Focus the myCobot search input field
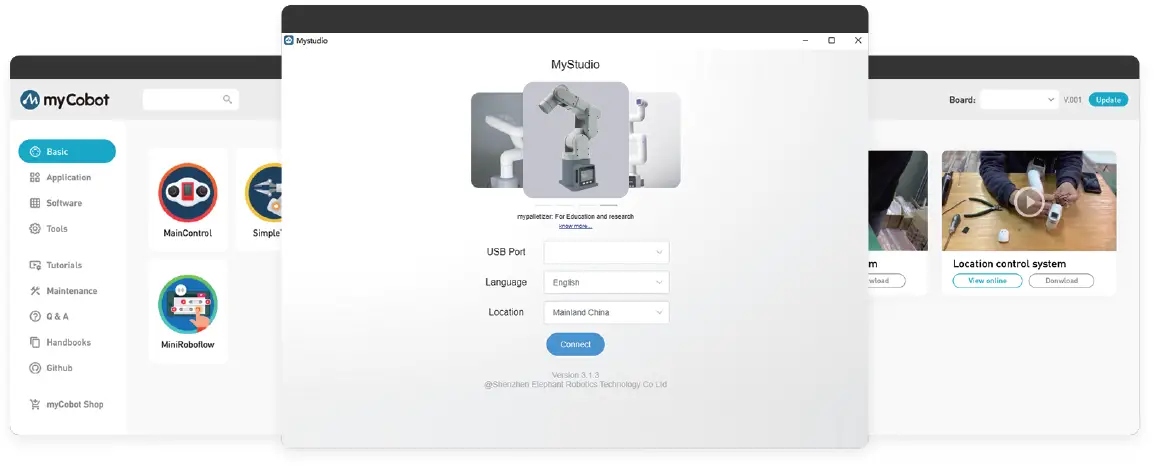 tap(191, 99)
